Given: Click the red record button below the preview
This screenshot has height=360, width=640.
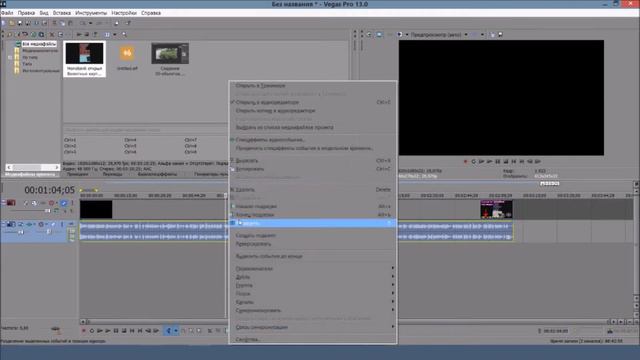Looking at the screenshot, I should click(465, 162).
